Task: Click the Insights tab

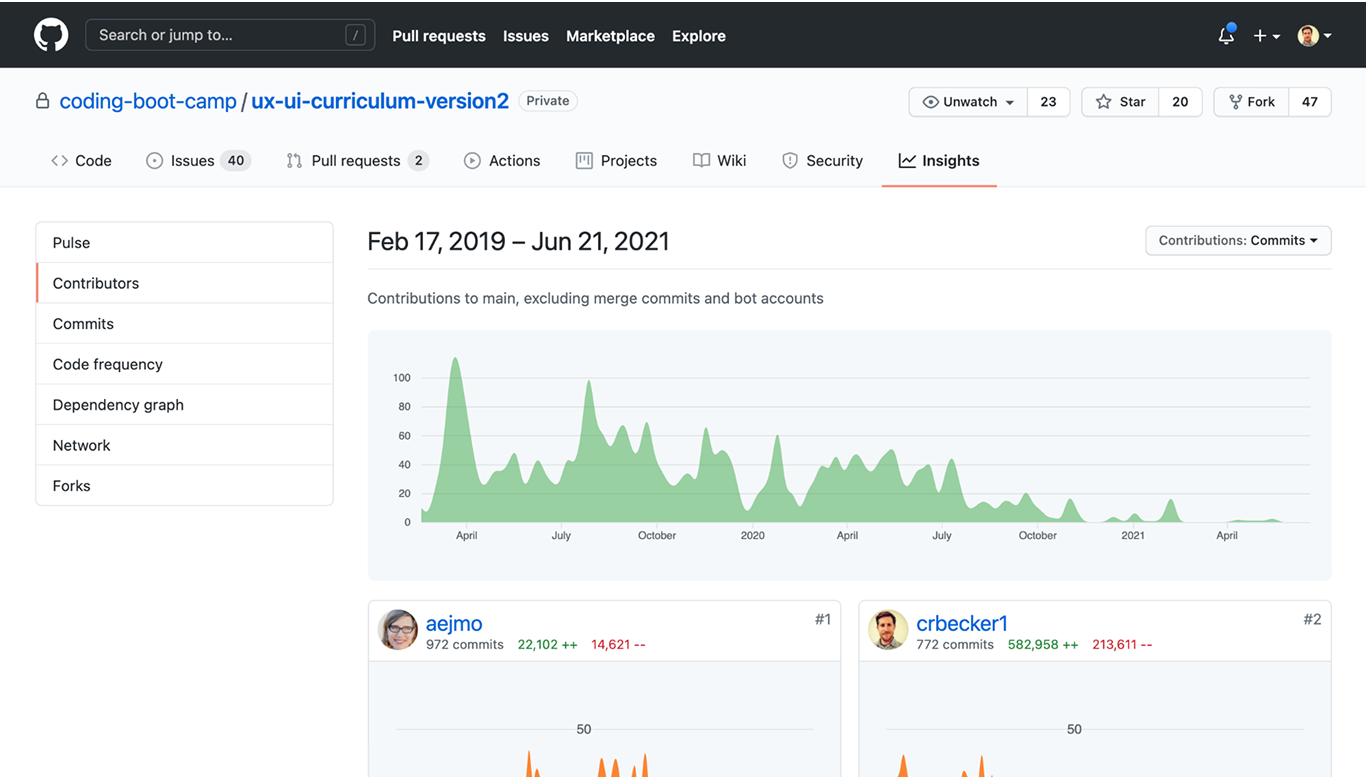Action: coord(939,161)
